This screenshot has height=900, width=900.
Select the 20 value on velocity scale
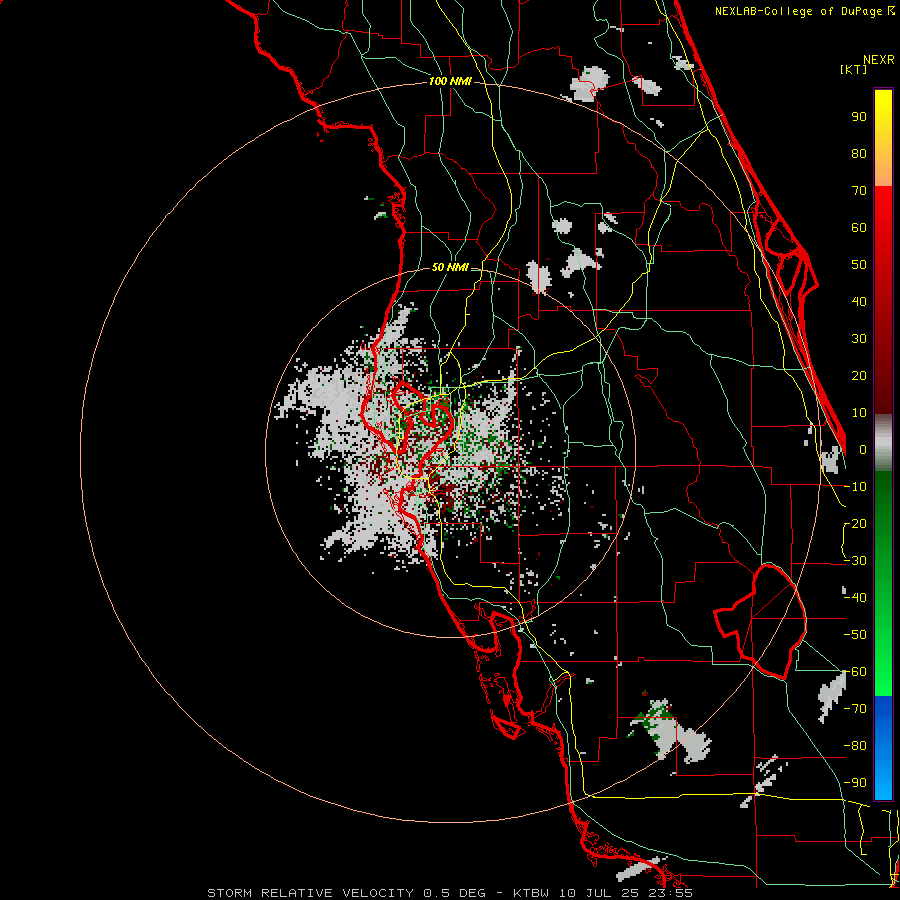[859, 375]
